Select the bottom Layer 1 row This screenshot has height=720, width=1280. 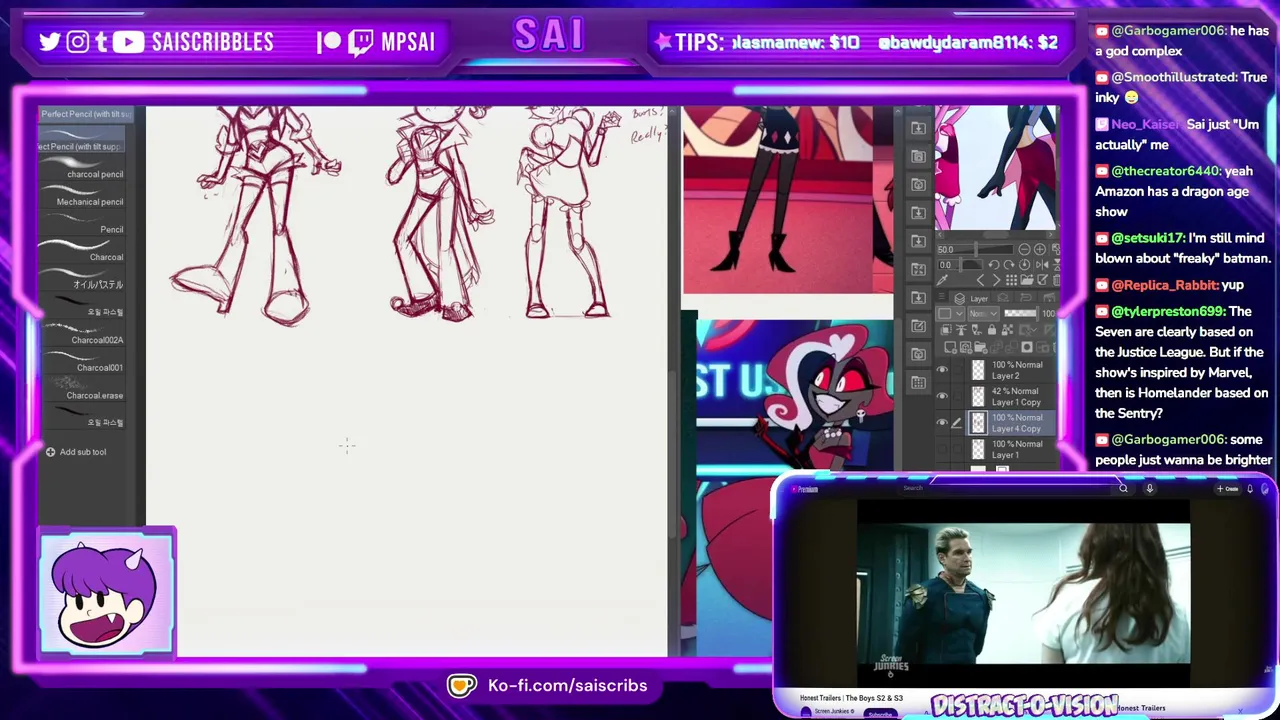[x=1009, y=449]
